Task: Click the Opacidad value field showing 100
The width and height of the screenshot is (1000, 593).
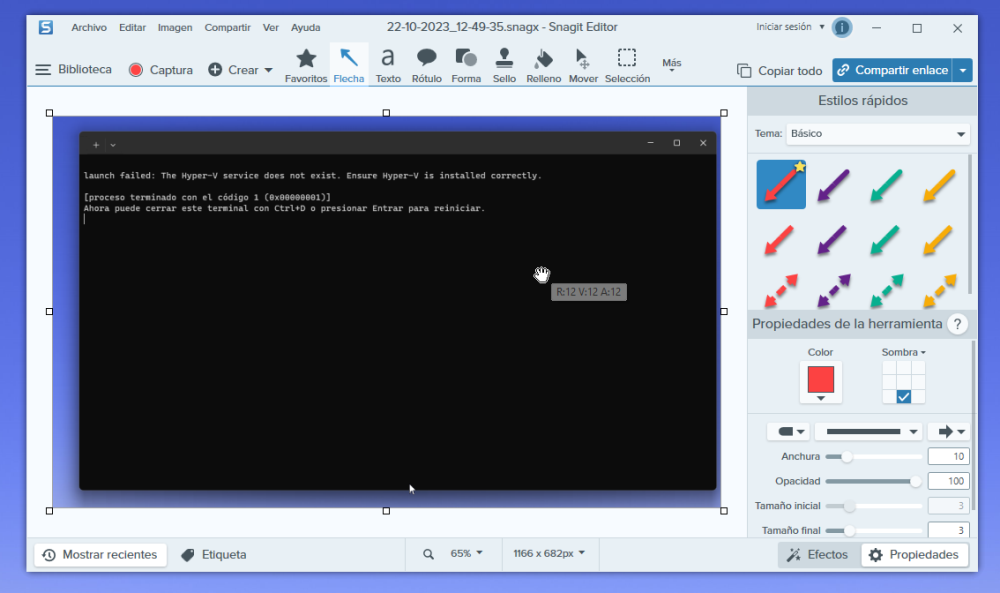Action: (x=949, y=481)
